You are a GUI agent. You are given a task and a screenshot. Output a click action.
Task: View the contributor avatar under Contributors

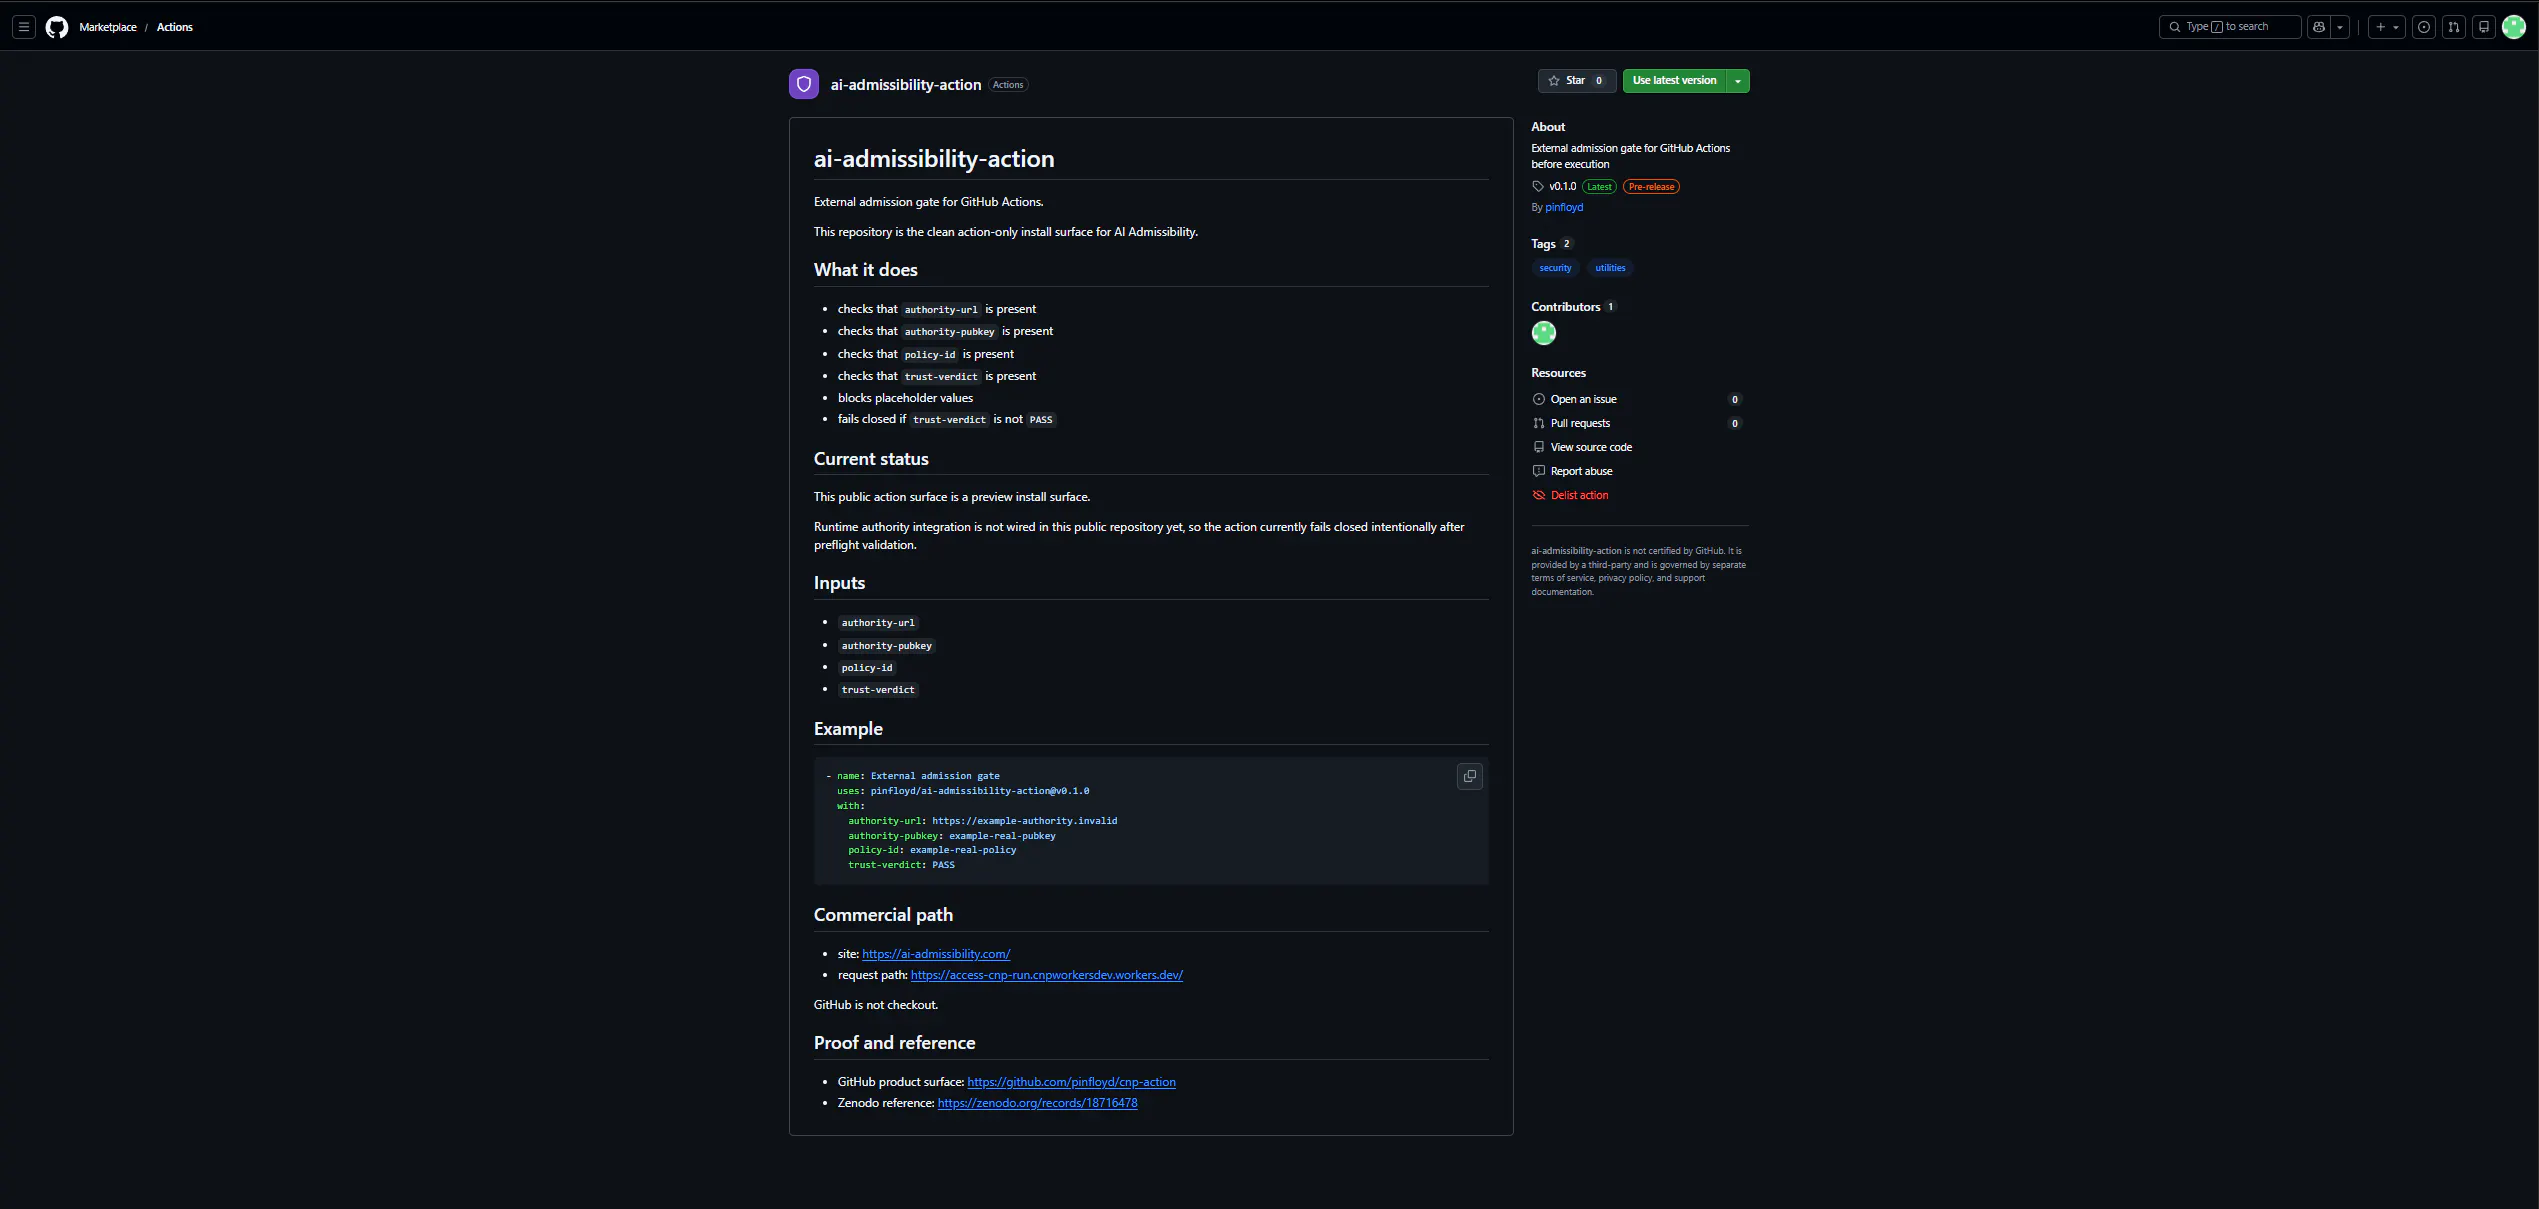click(1544, 333)
